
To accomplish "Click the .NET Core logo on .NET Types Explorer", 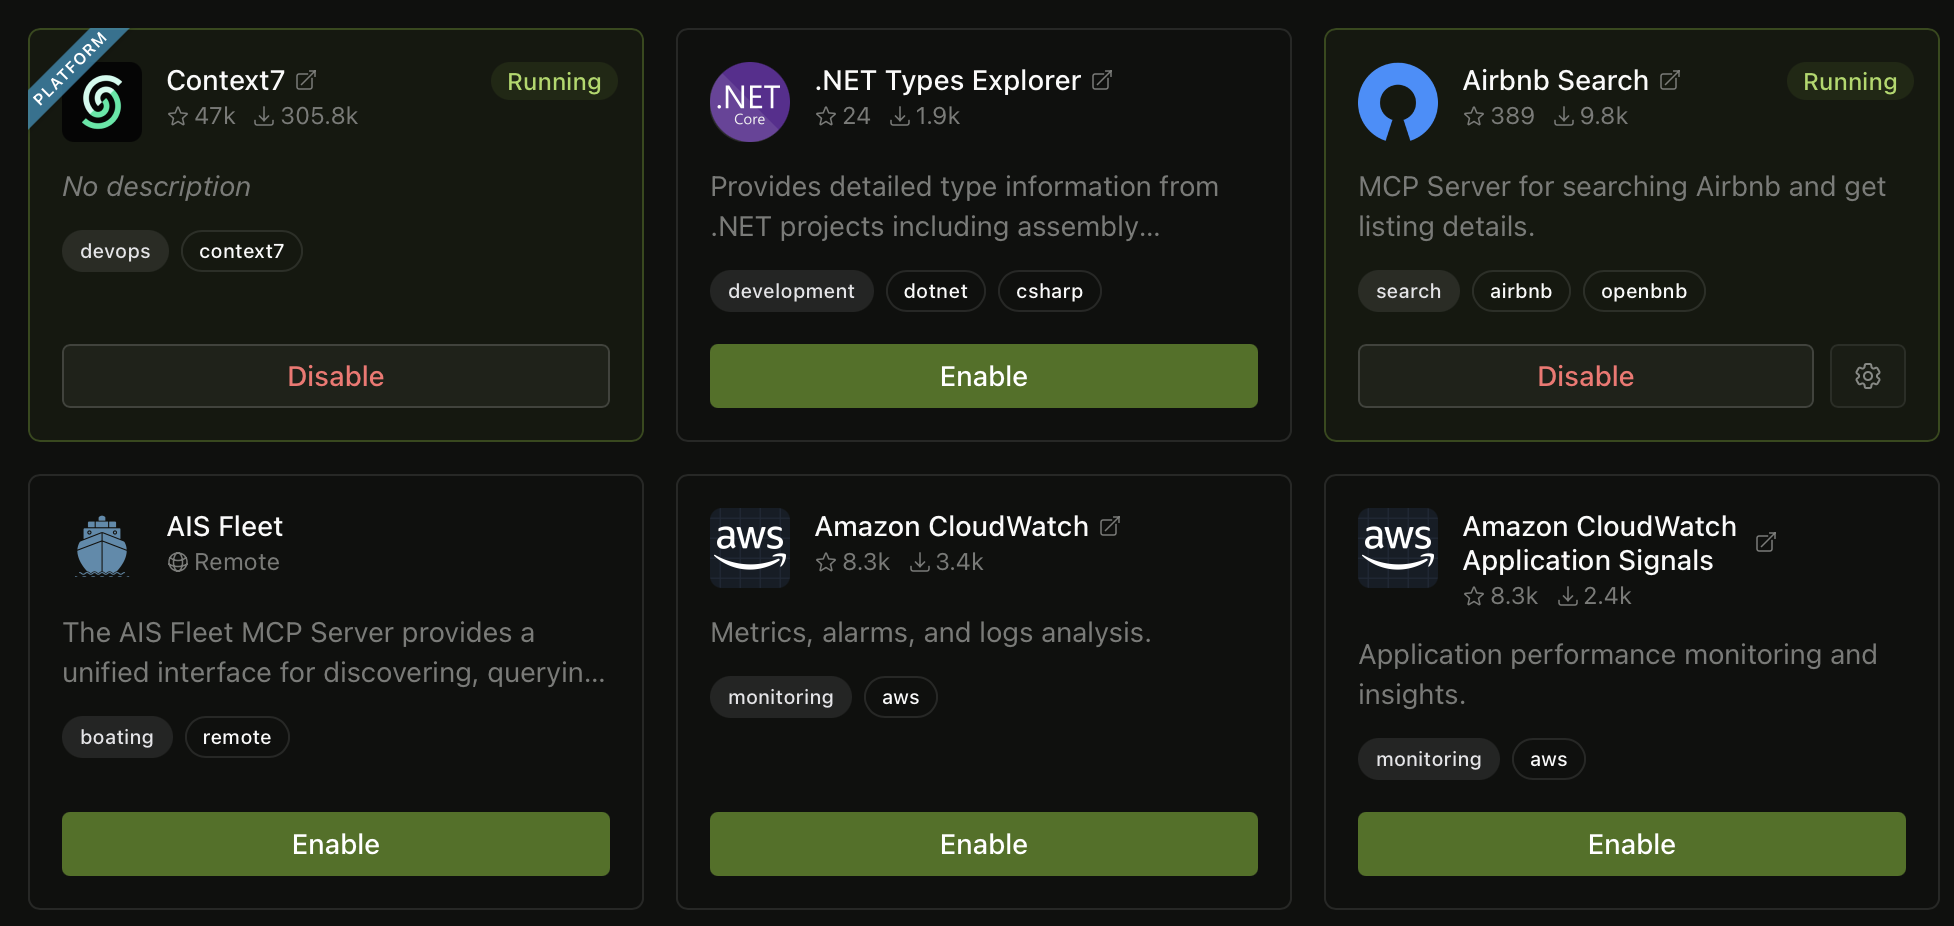I will 749,101.
